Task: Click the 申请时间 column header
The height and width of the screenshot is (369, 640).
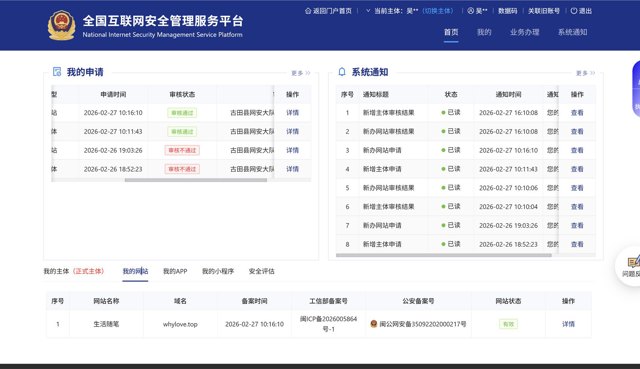Action: tap(113, 94)
